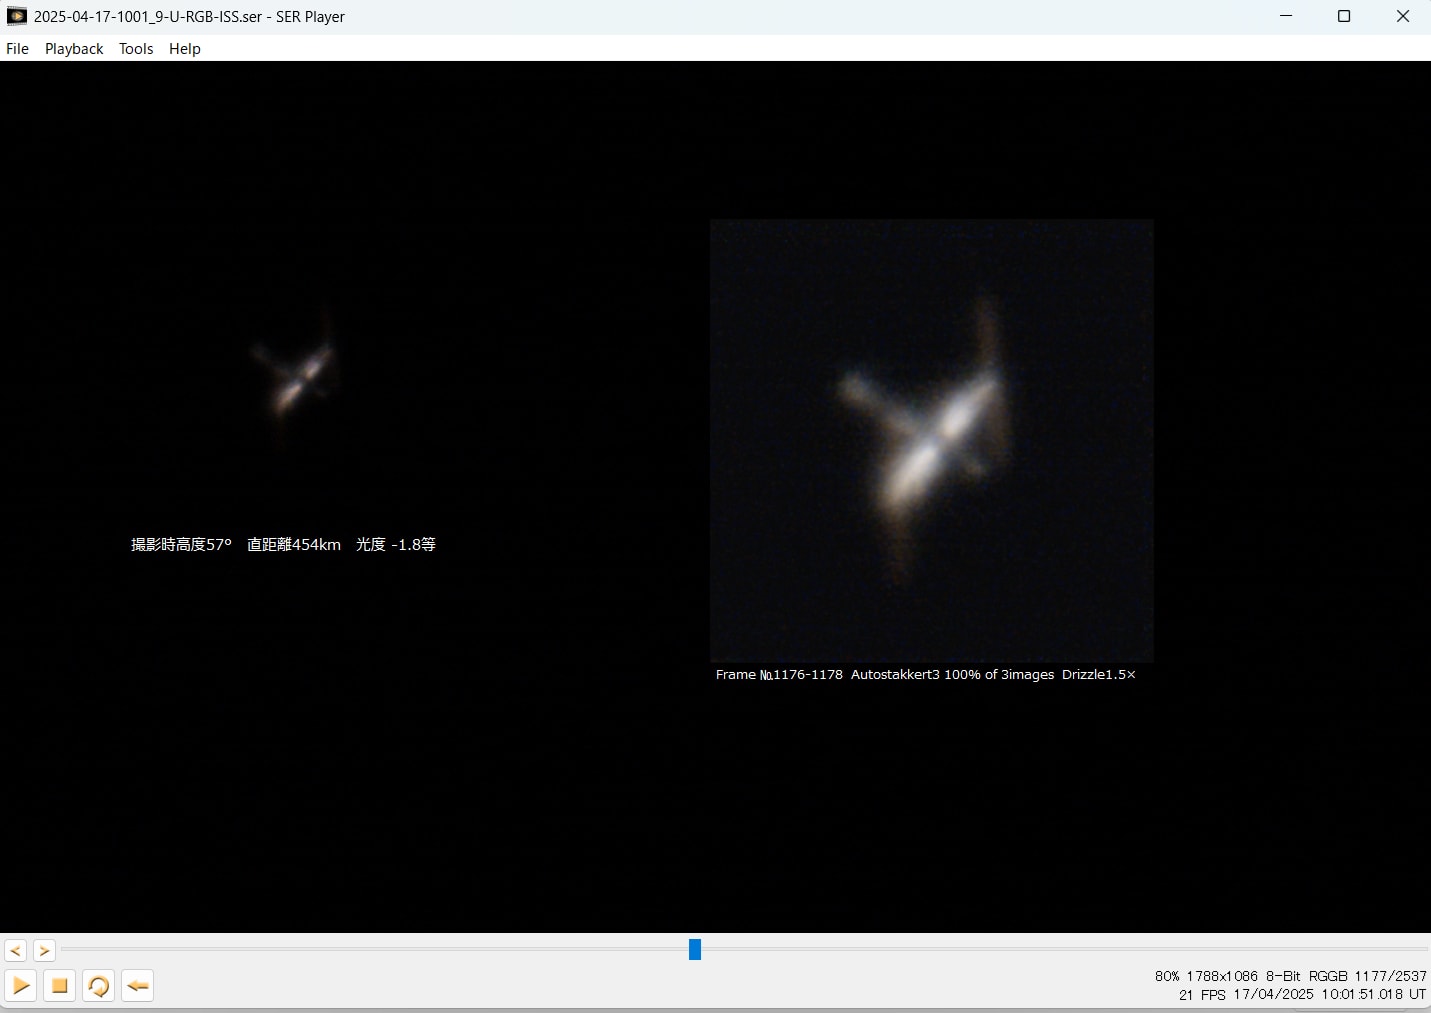Click the blue frame position slider handle
The image size is (1431, 1013).
click(x=695, y=949)
